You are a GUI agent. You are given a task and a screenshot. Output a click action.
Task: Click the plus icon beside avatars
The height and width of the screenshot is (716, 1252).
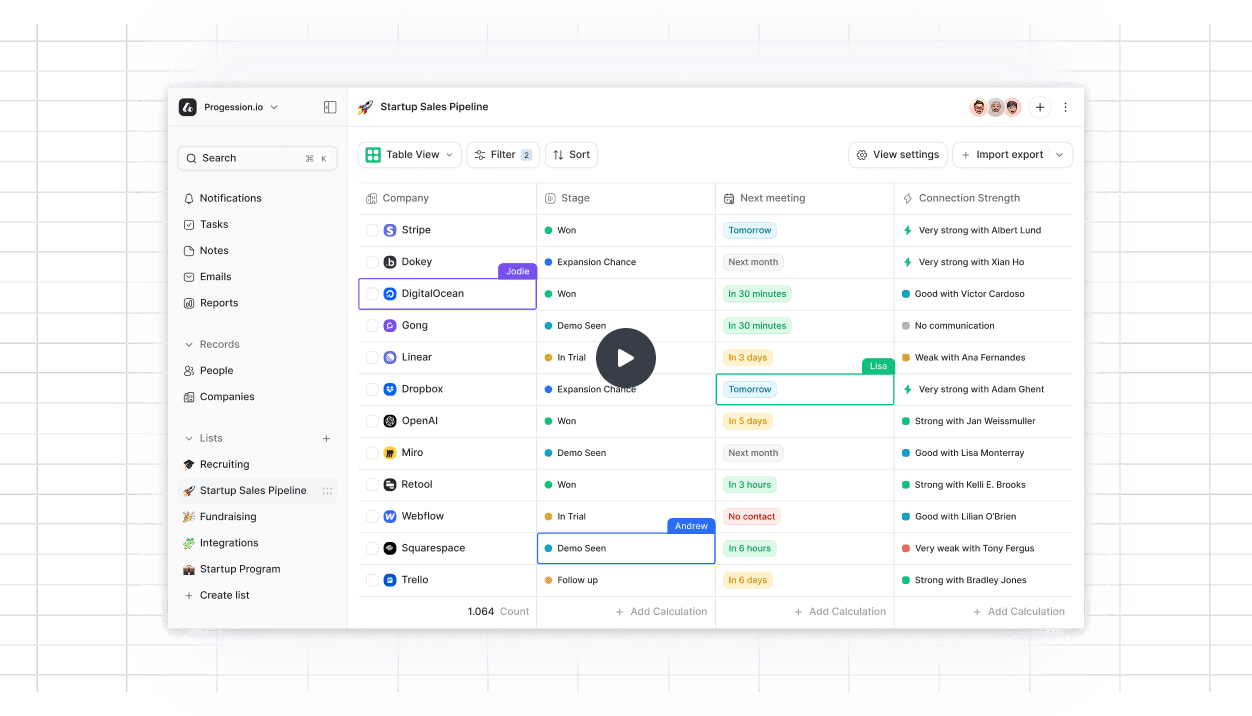1040,107
